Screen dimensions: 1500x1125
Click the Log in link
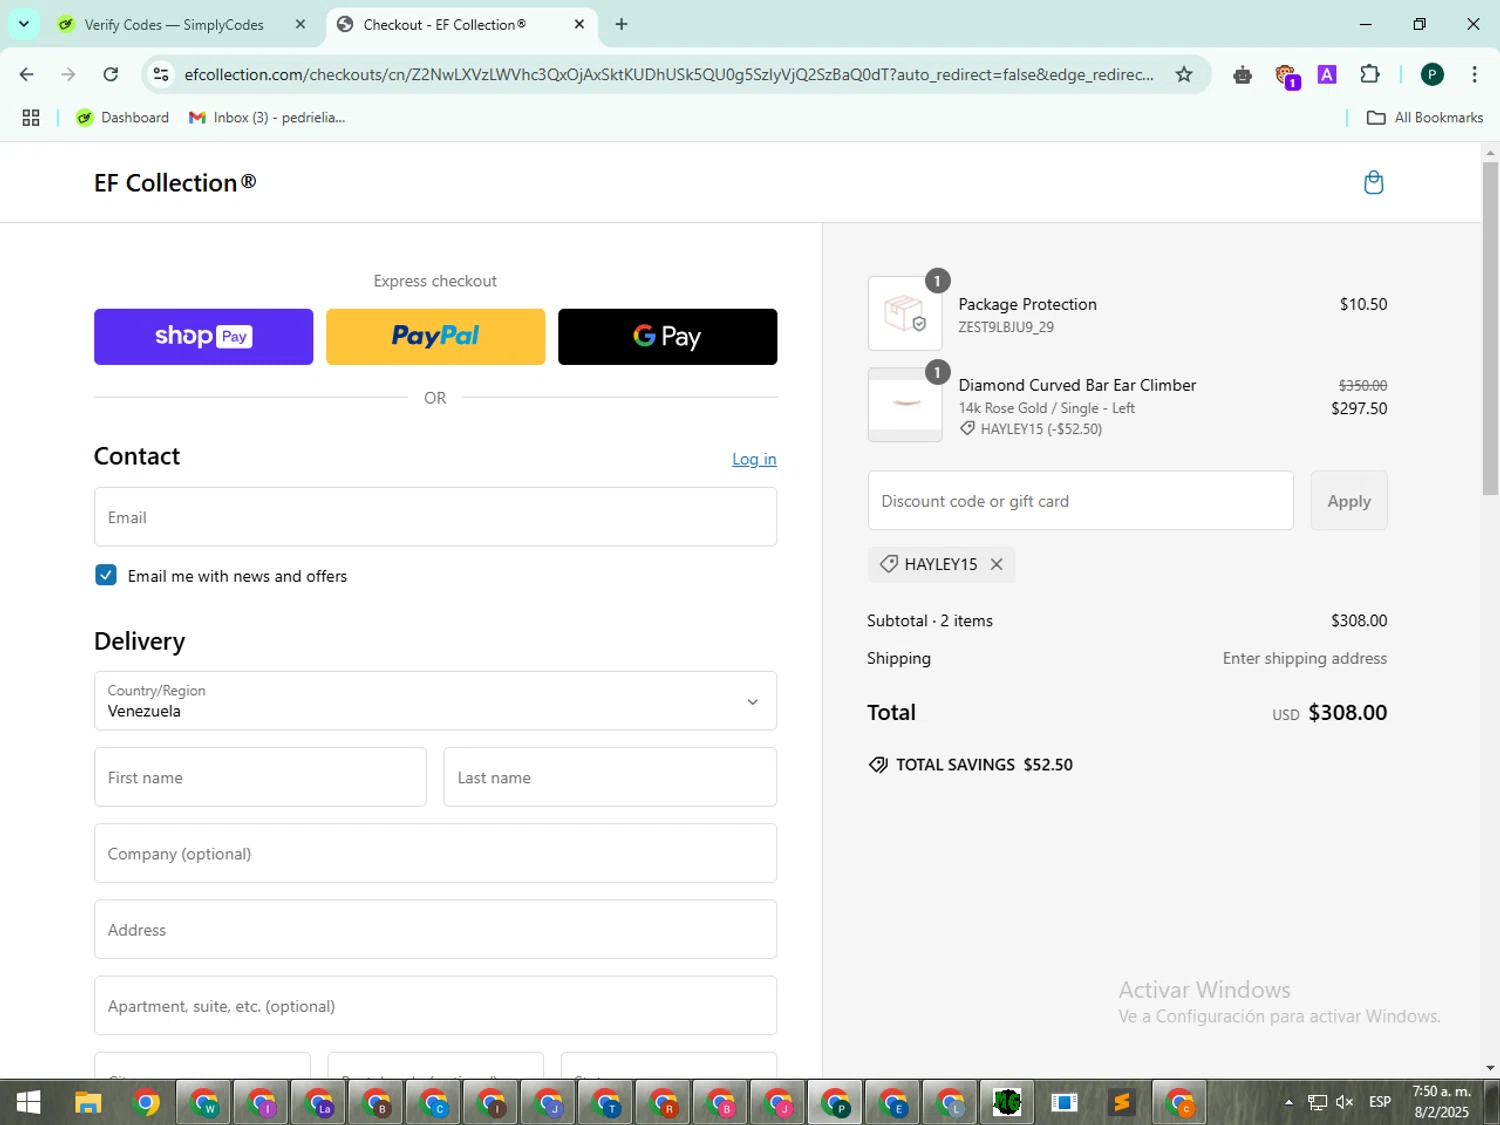coord(754,459)
